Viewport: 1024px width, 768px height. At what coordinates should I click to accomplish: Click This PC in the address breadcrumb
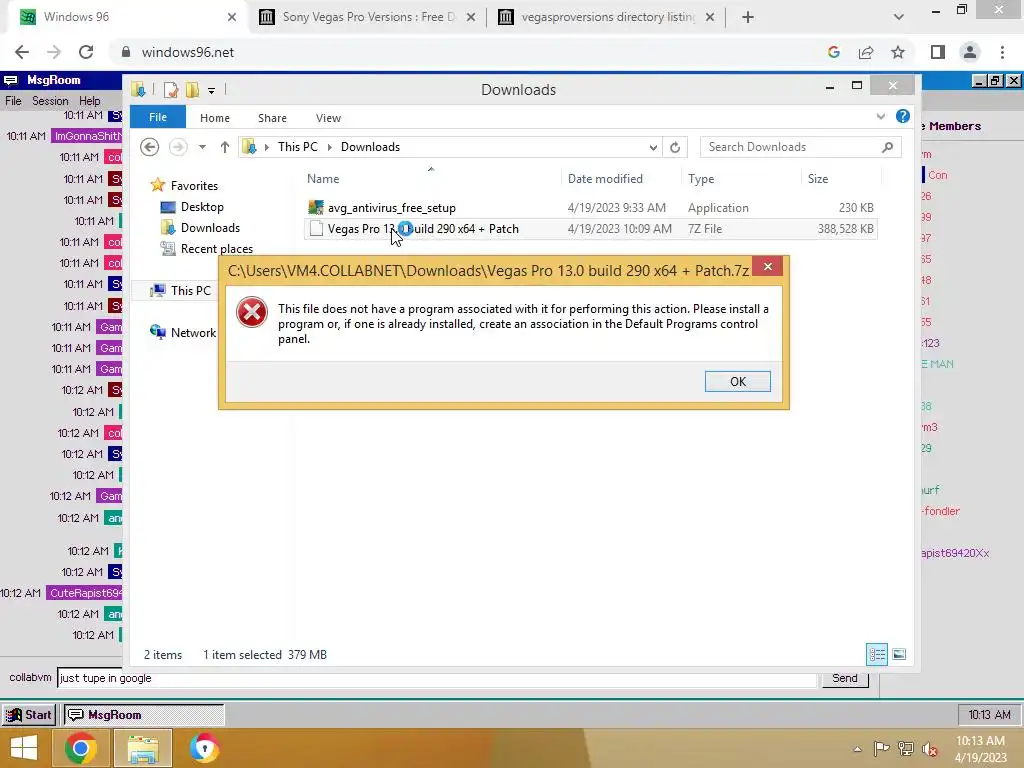click(x=298, y=147)
